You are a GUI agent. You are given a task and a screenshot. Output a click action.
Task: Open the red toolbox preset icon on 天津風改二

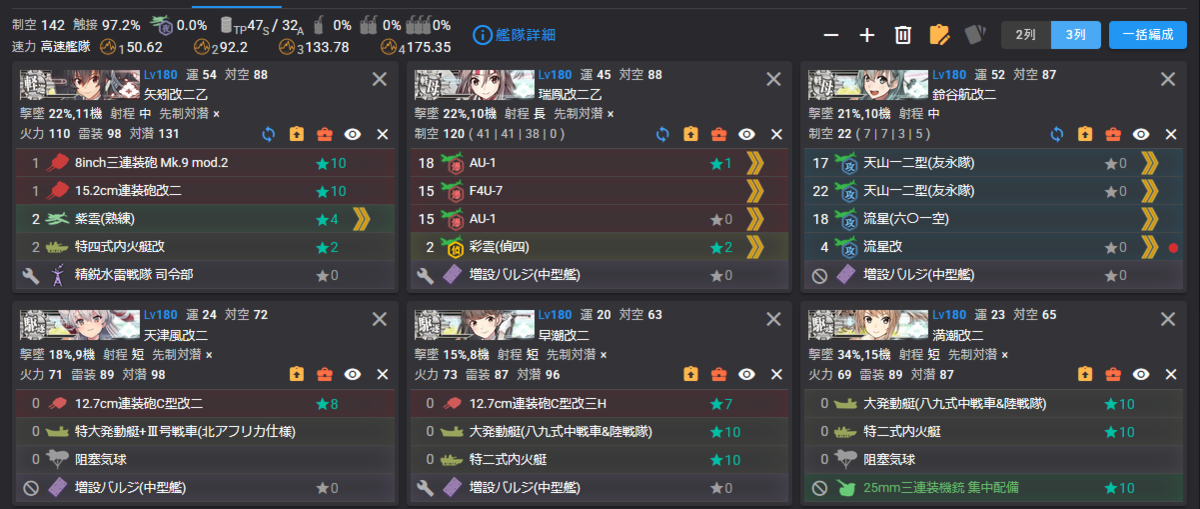(324, 374)
